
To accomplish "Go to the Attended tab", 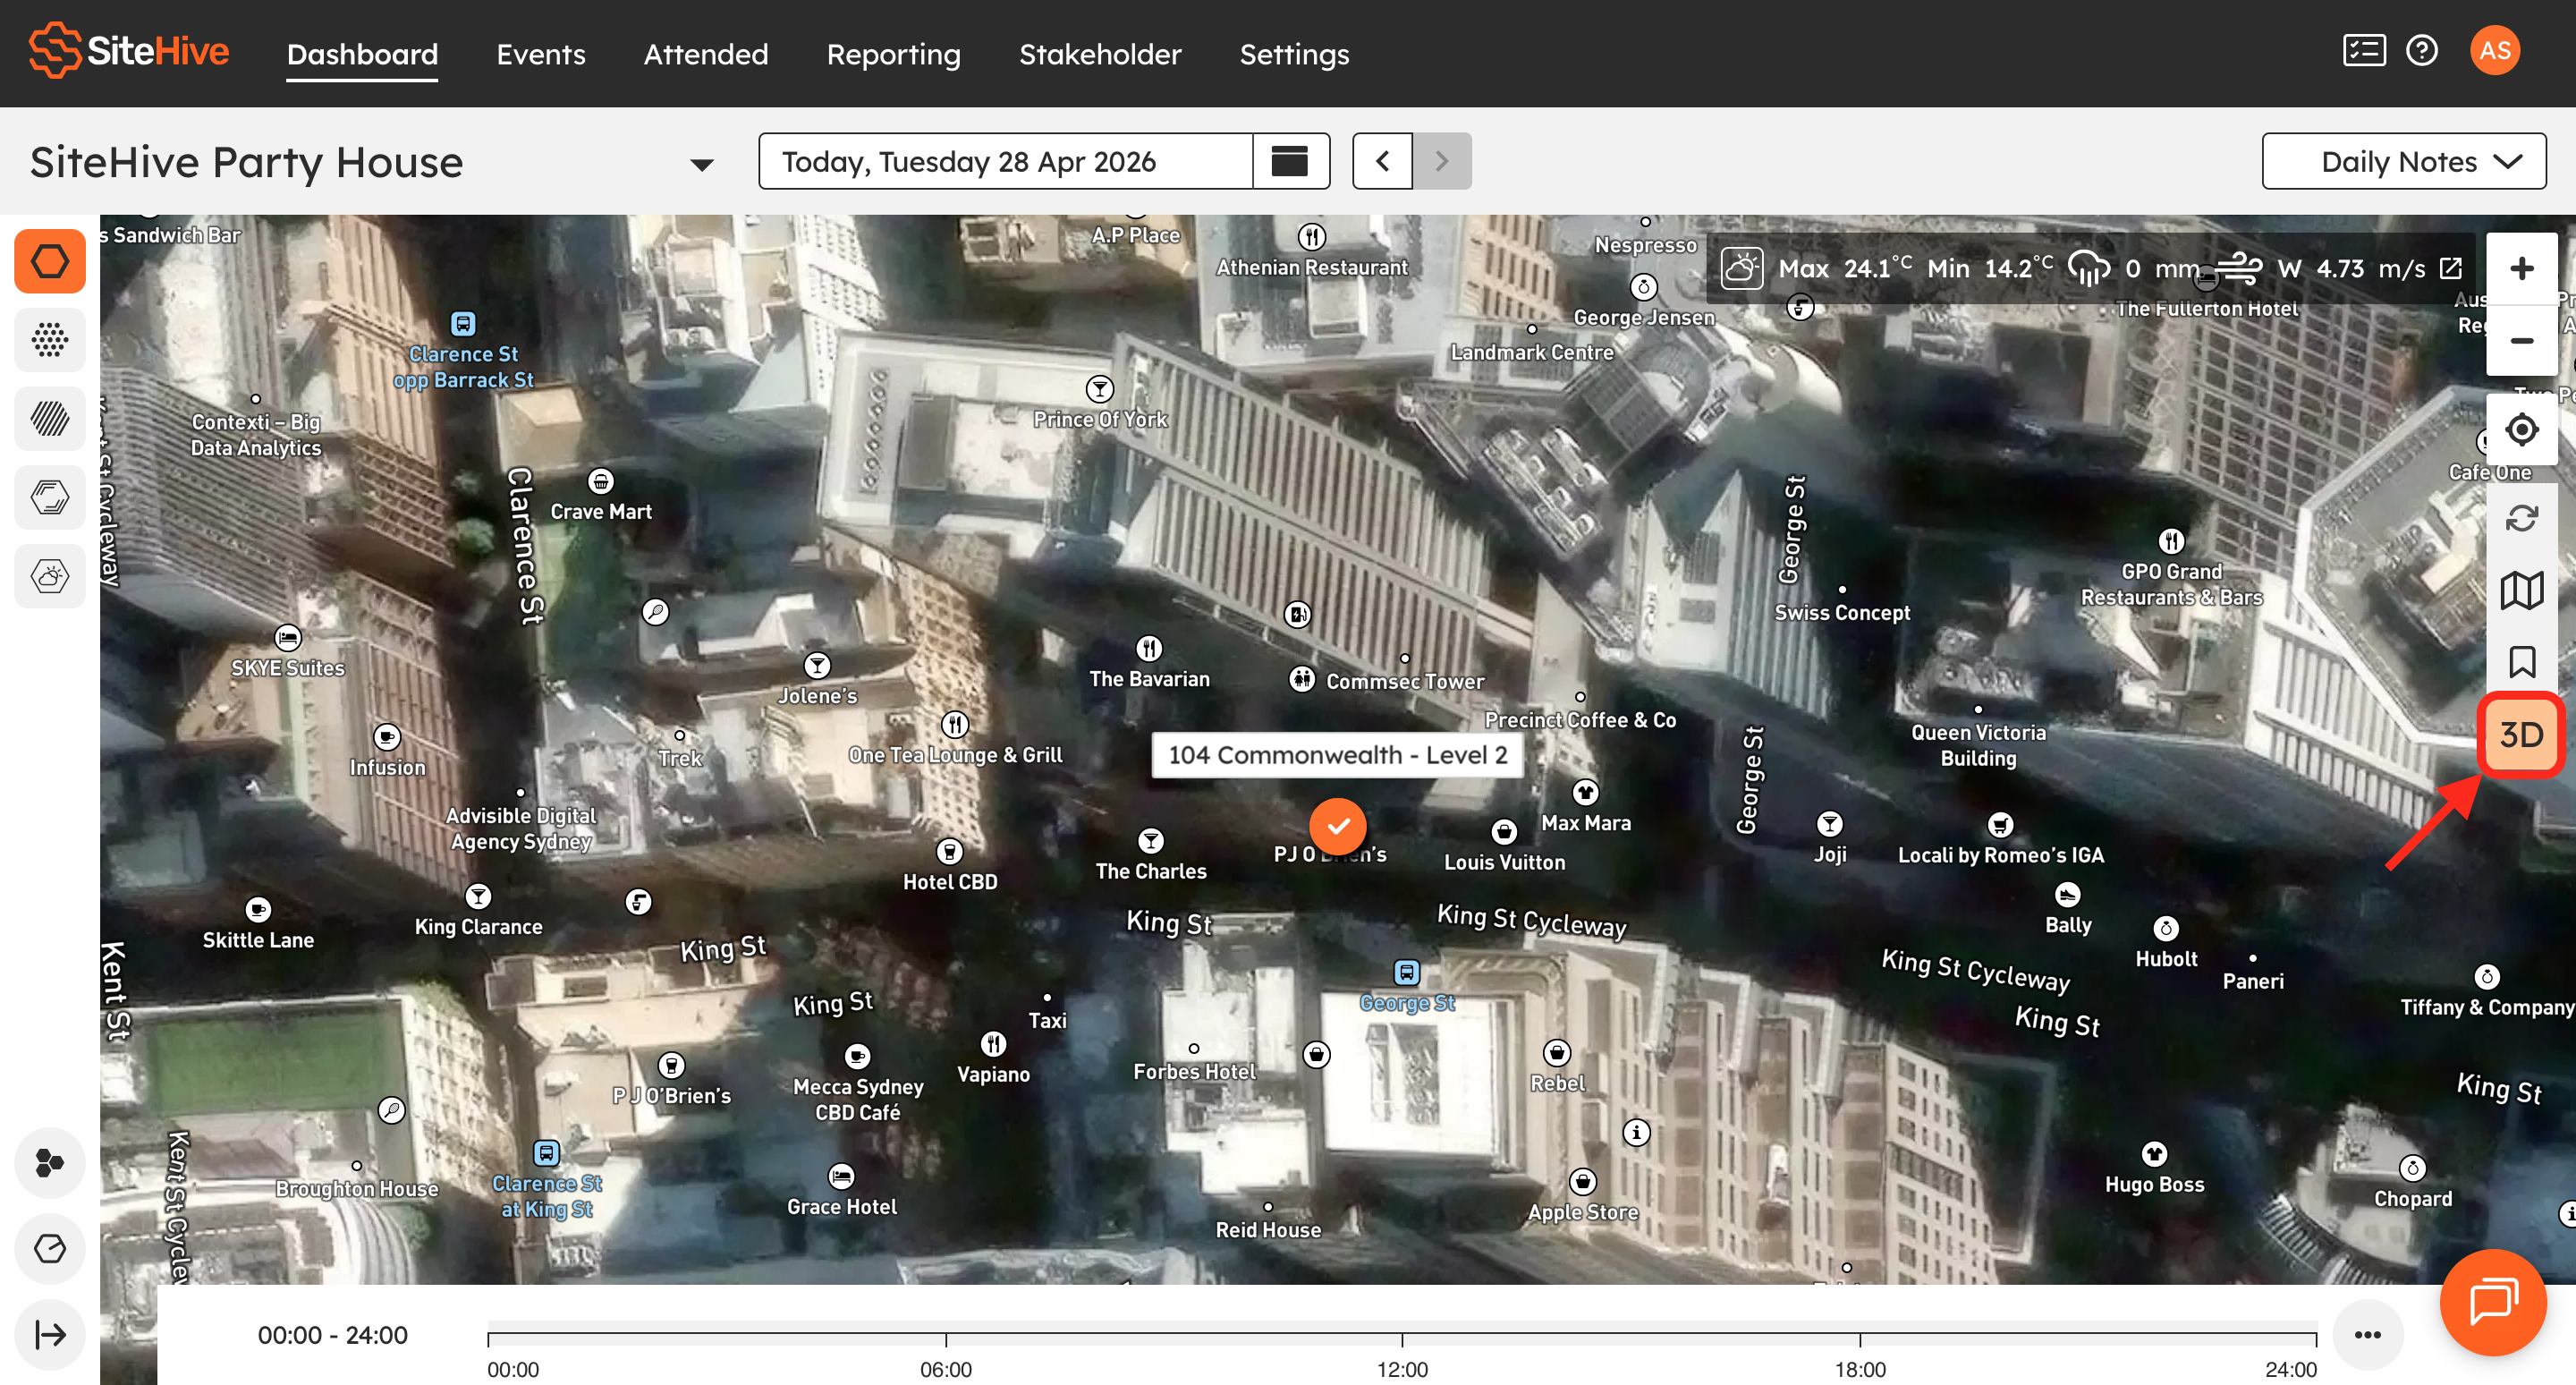I will click(706, 54).
